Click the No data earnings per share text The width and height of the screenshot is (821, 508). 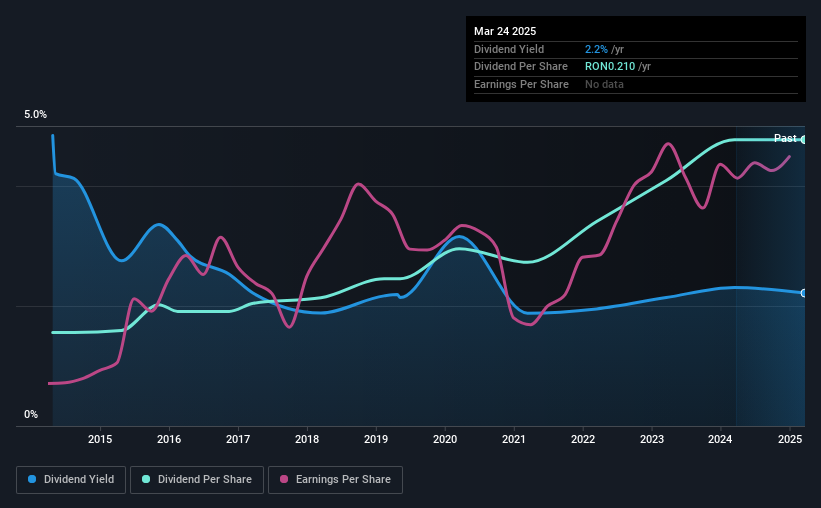coord(604,84)
